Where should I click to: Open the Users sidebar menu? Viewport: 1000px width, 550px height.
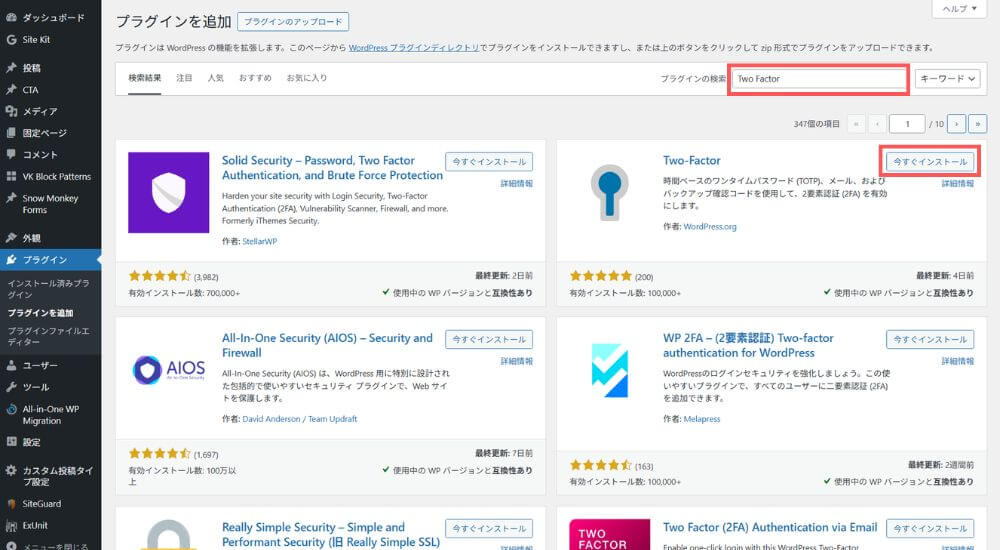click(40, 365)
